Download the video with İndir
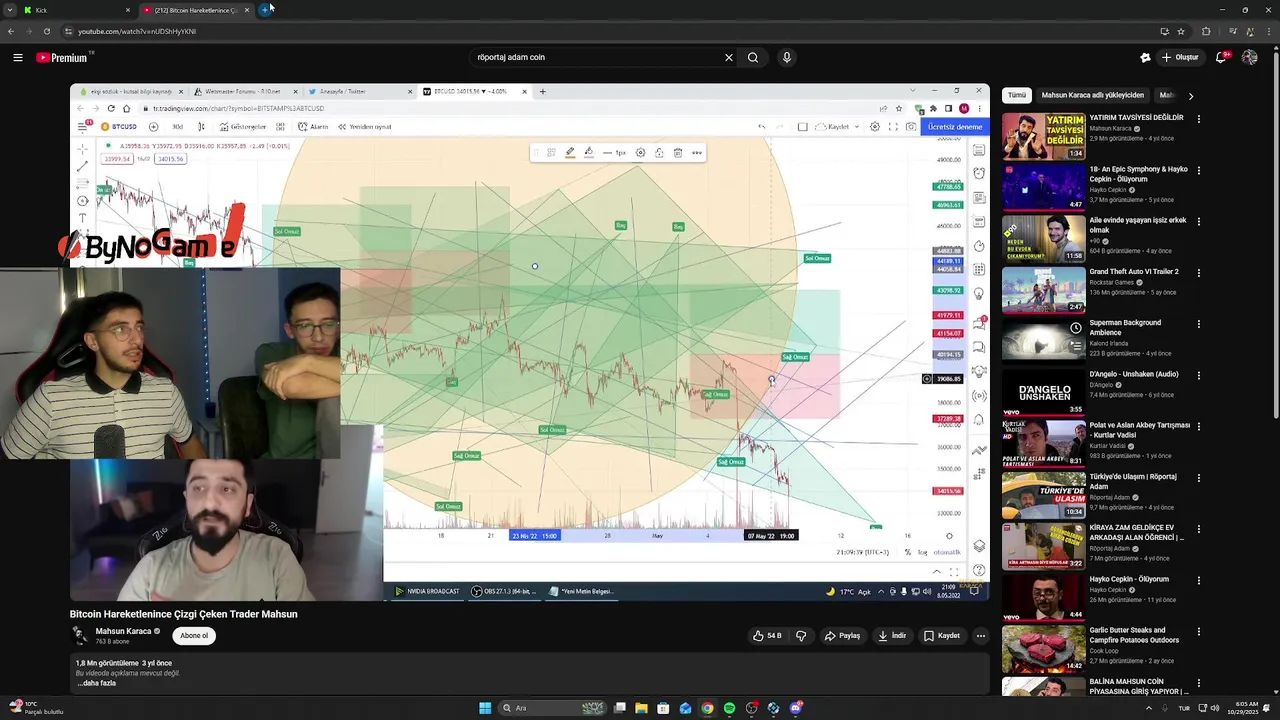The image size is (1280, 720). [x=892, y=636]
